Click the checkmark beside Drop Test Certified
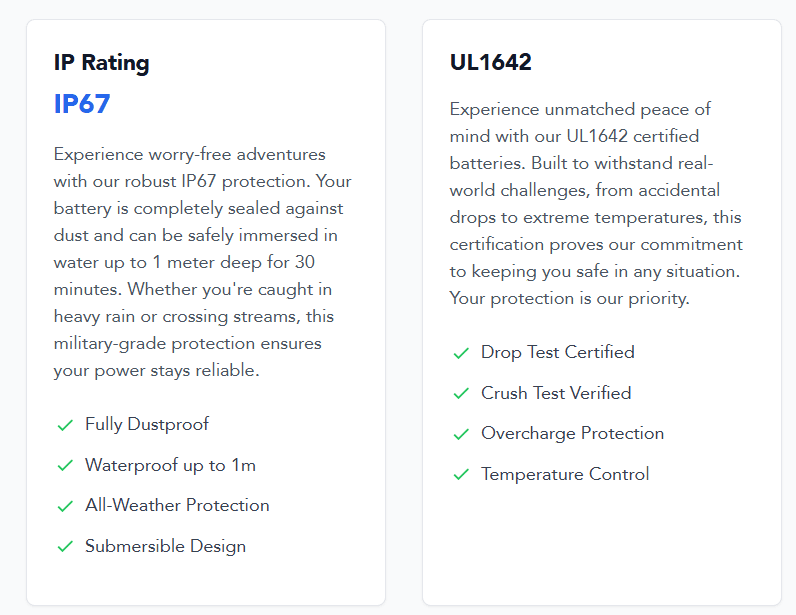 (x=461, y=353)
